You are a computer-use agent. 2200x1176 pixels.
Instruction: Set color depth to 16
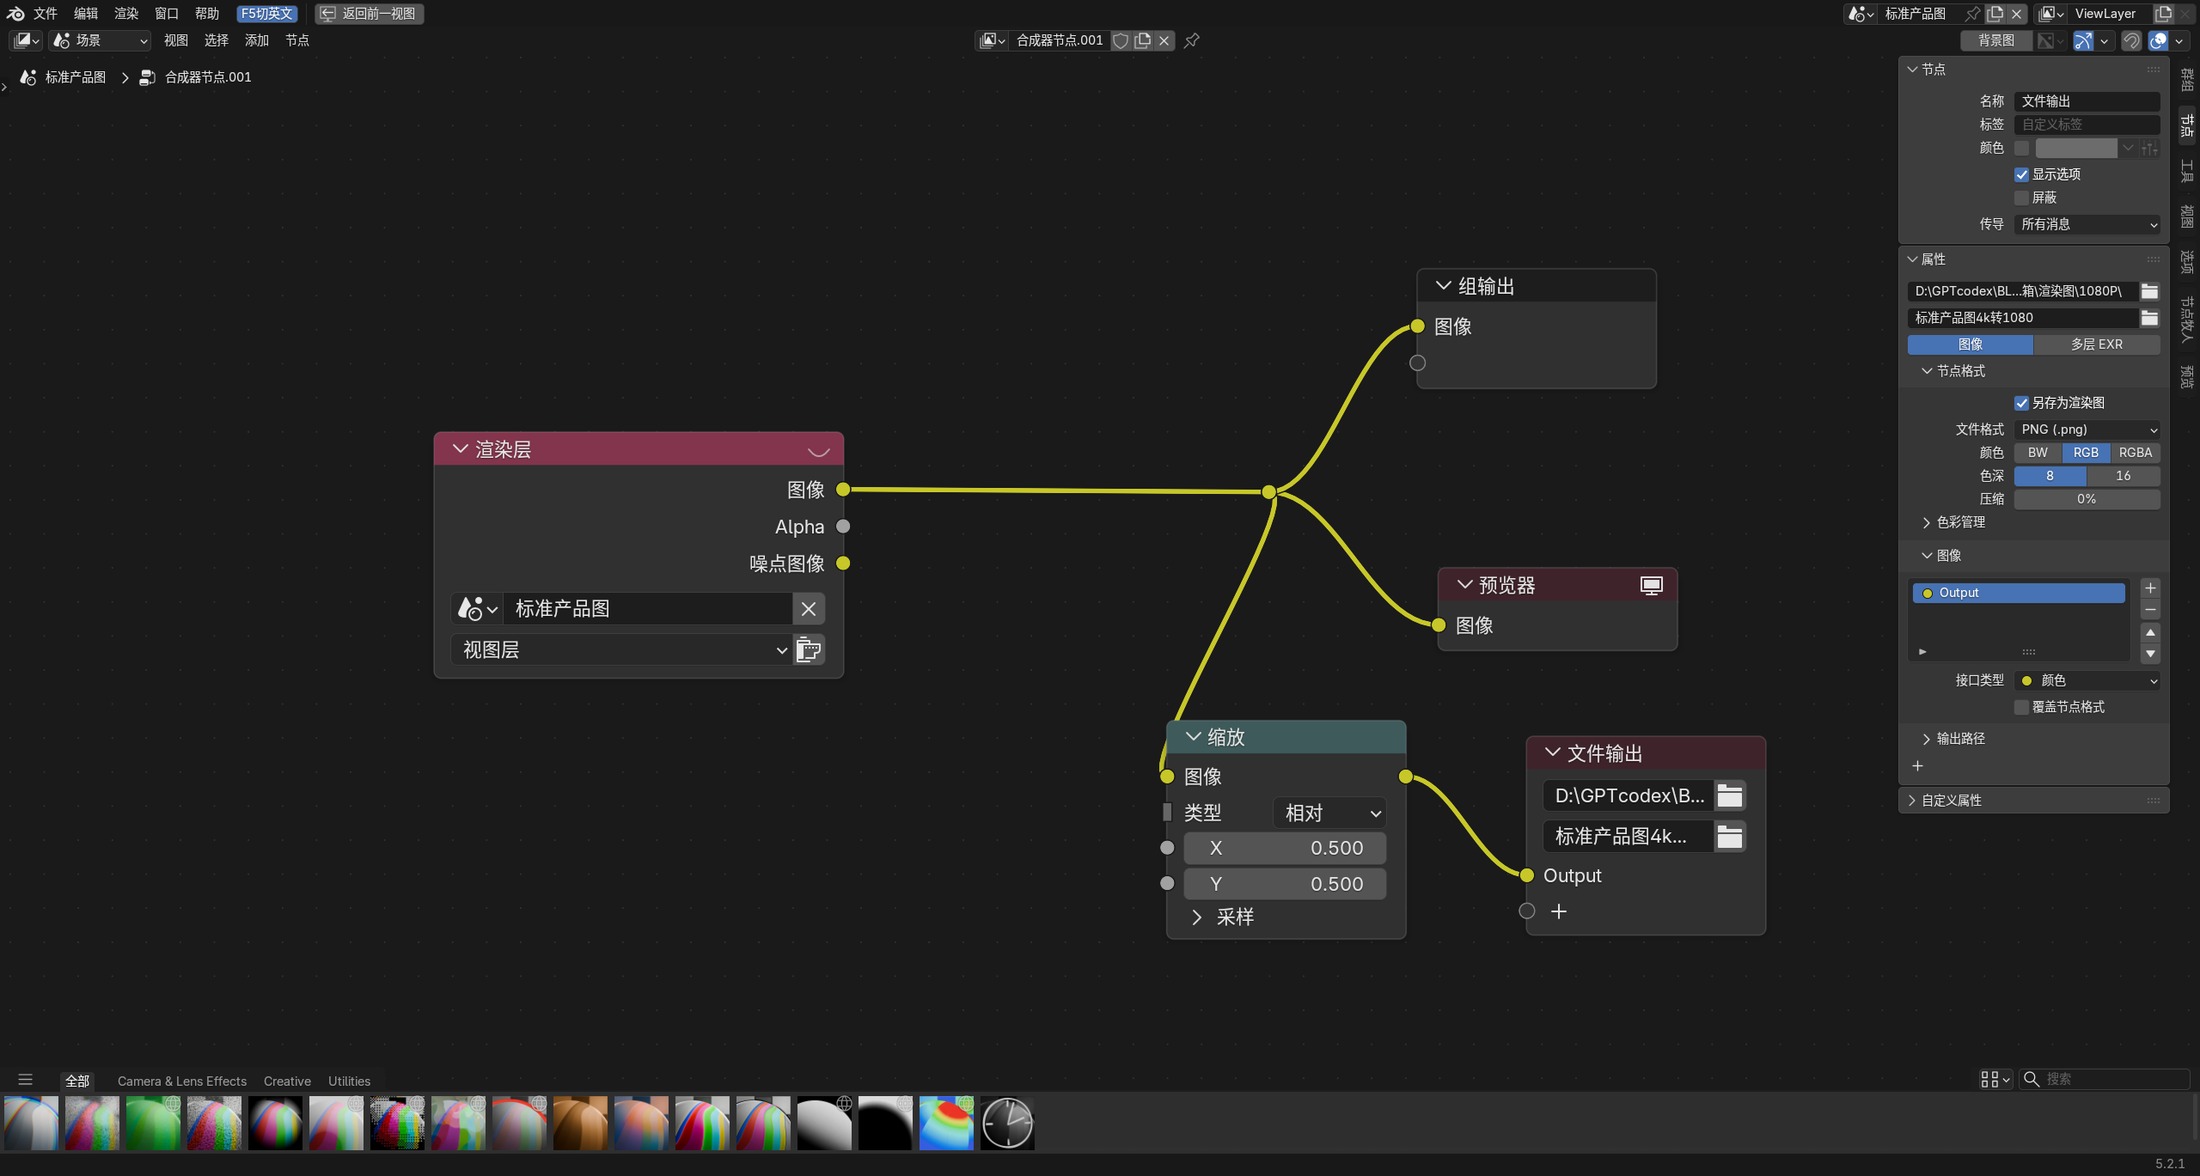[2123, 476]
